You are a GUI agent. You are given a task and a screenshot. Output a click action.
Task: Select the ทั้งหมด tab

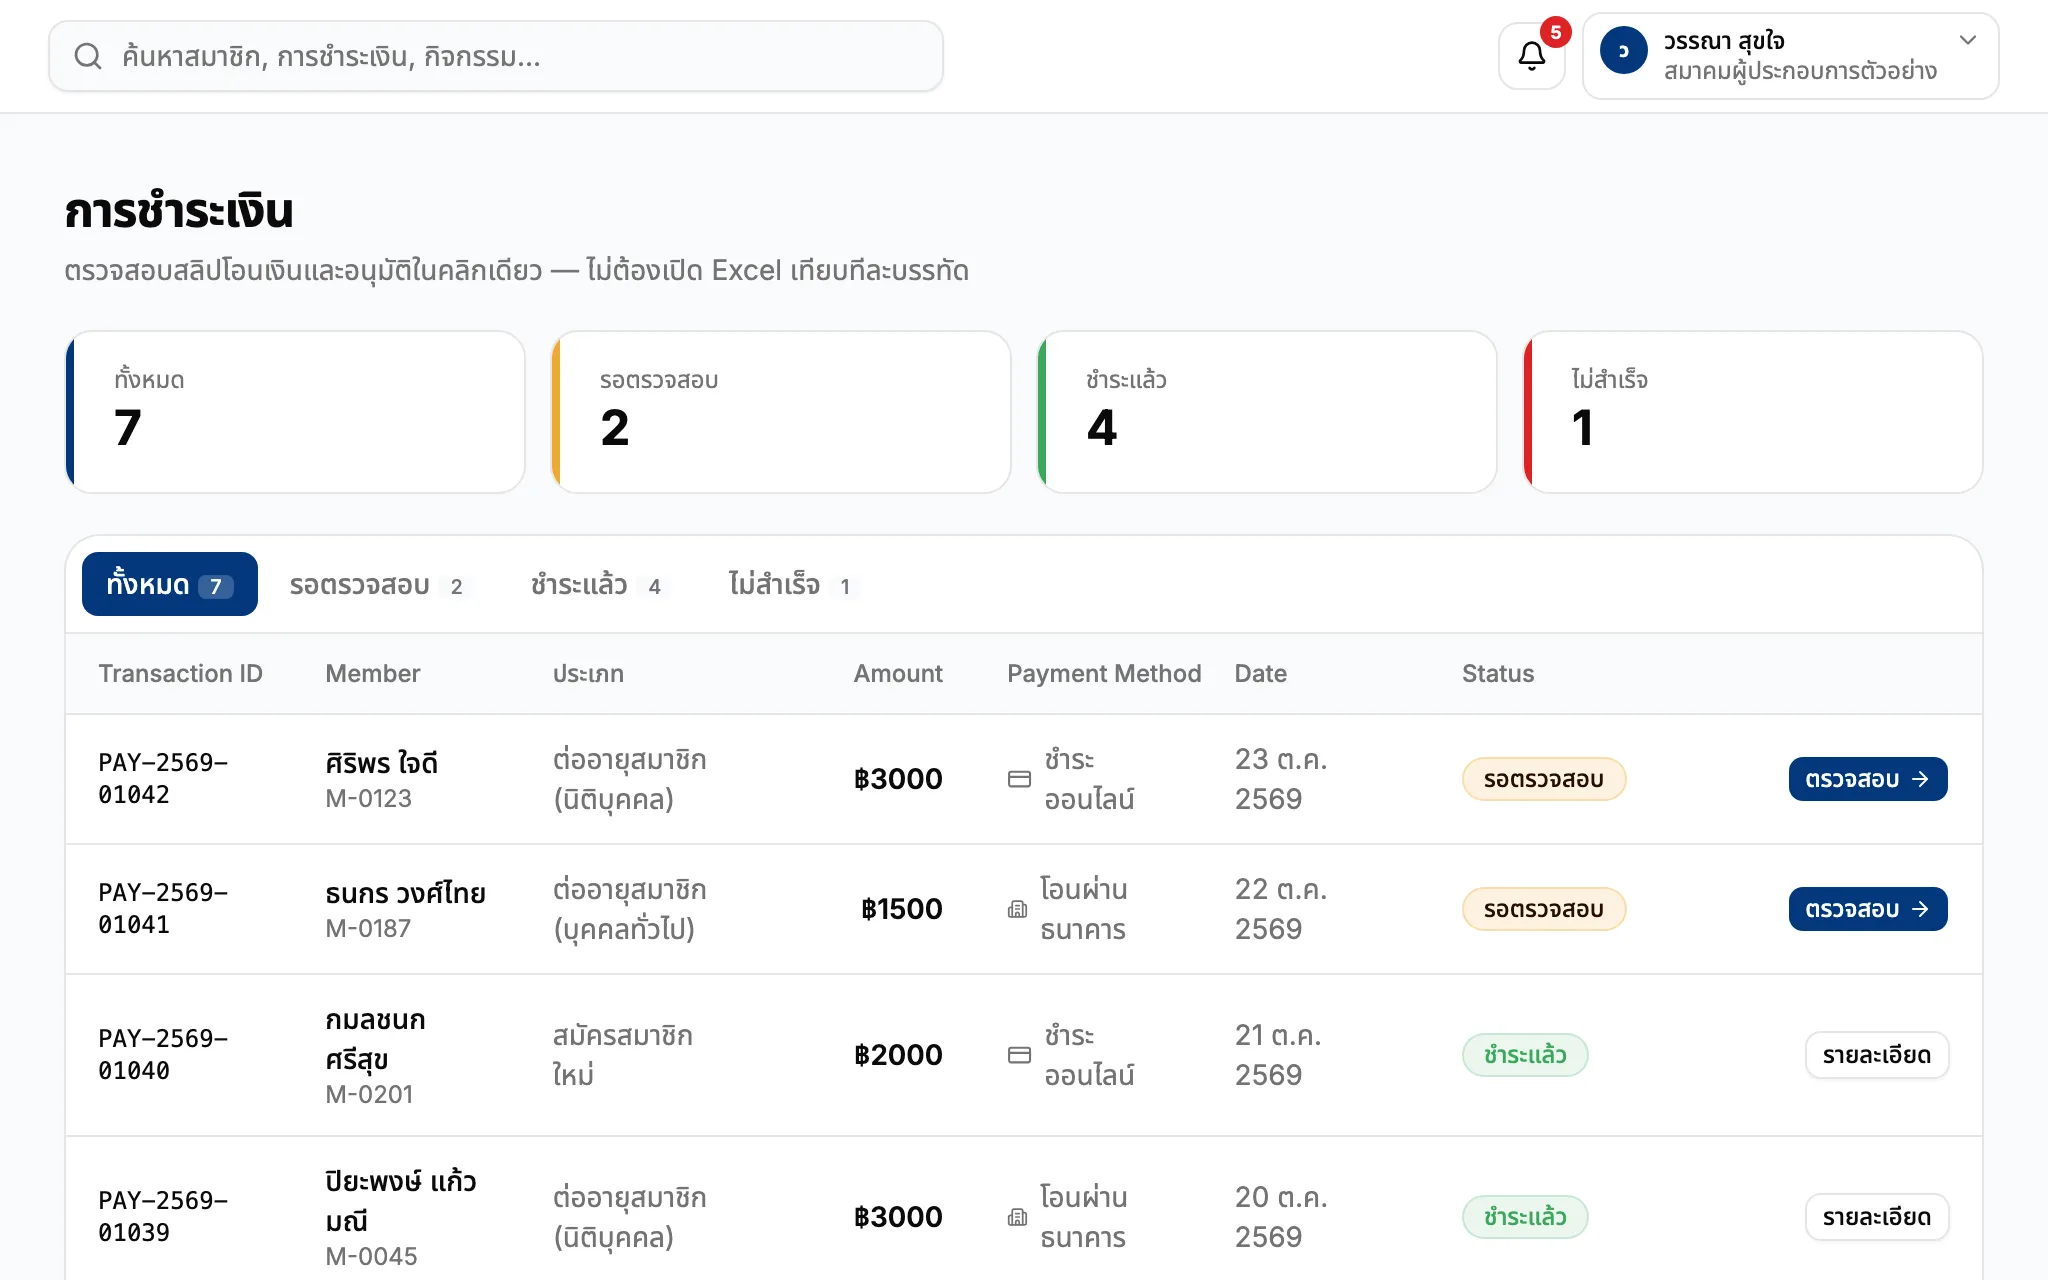click(170, 584)
